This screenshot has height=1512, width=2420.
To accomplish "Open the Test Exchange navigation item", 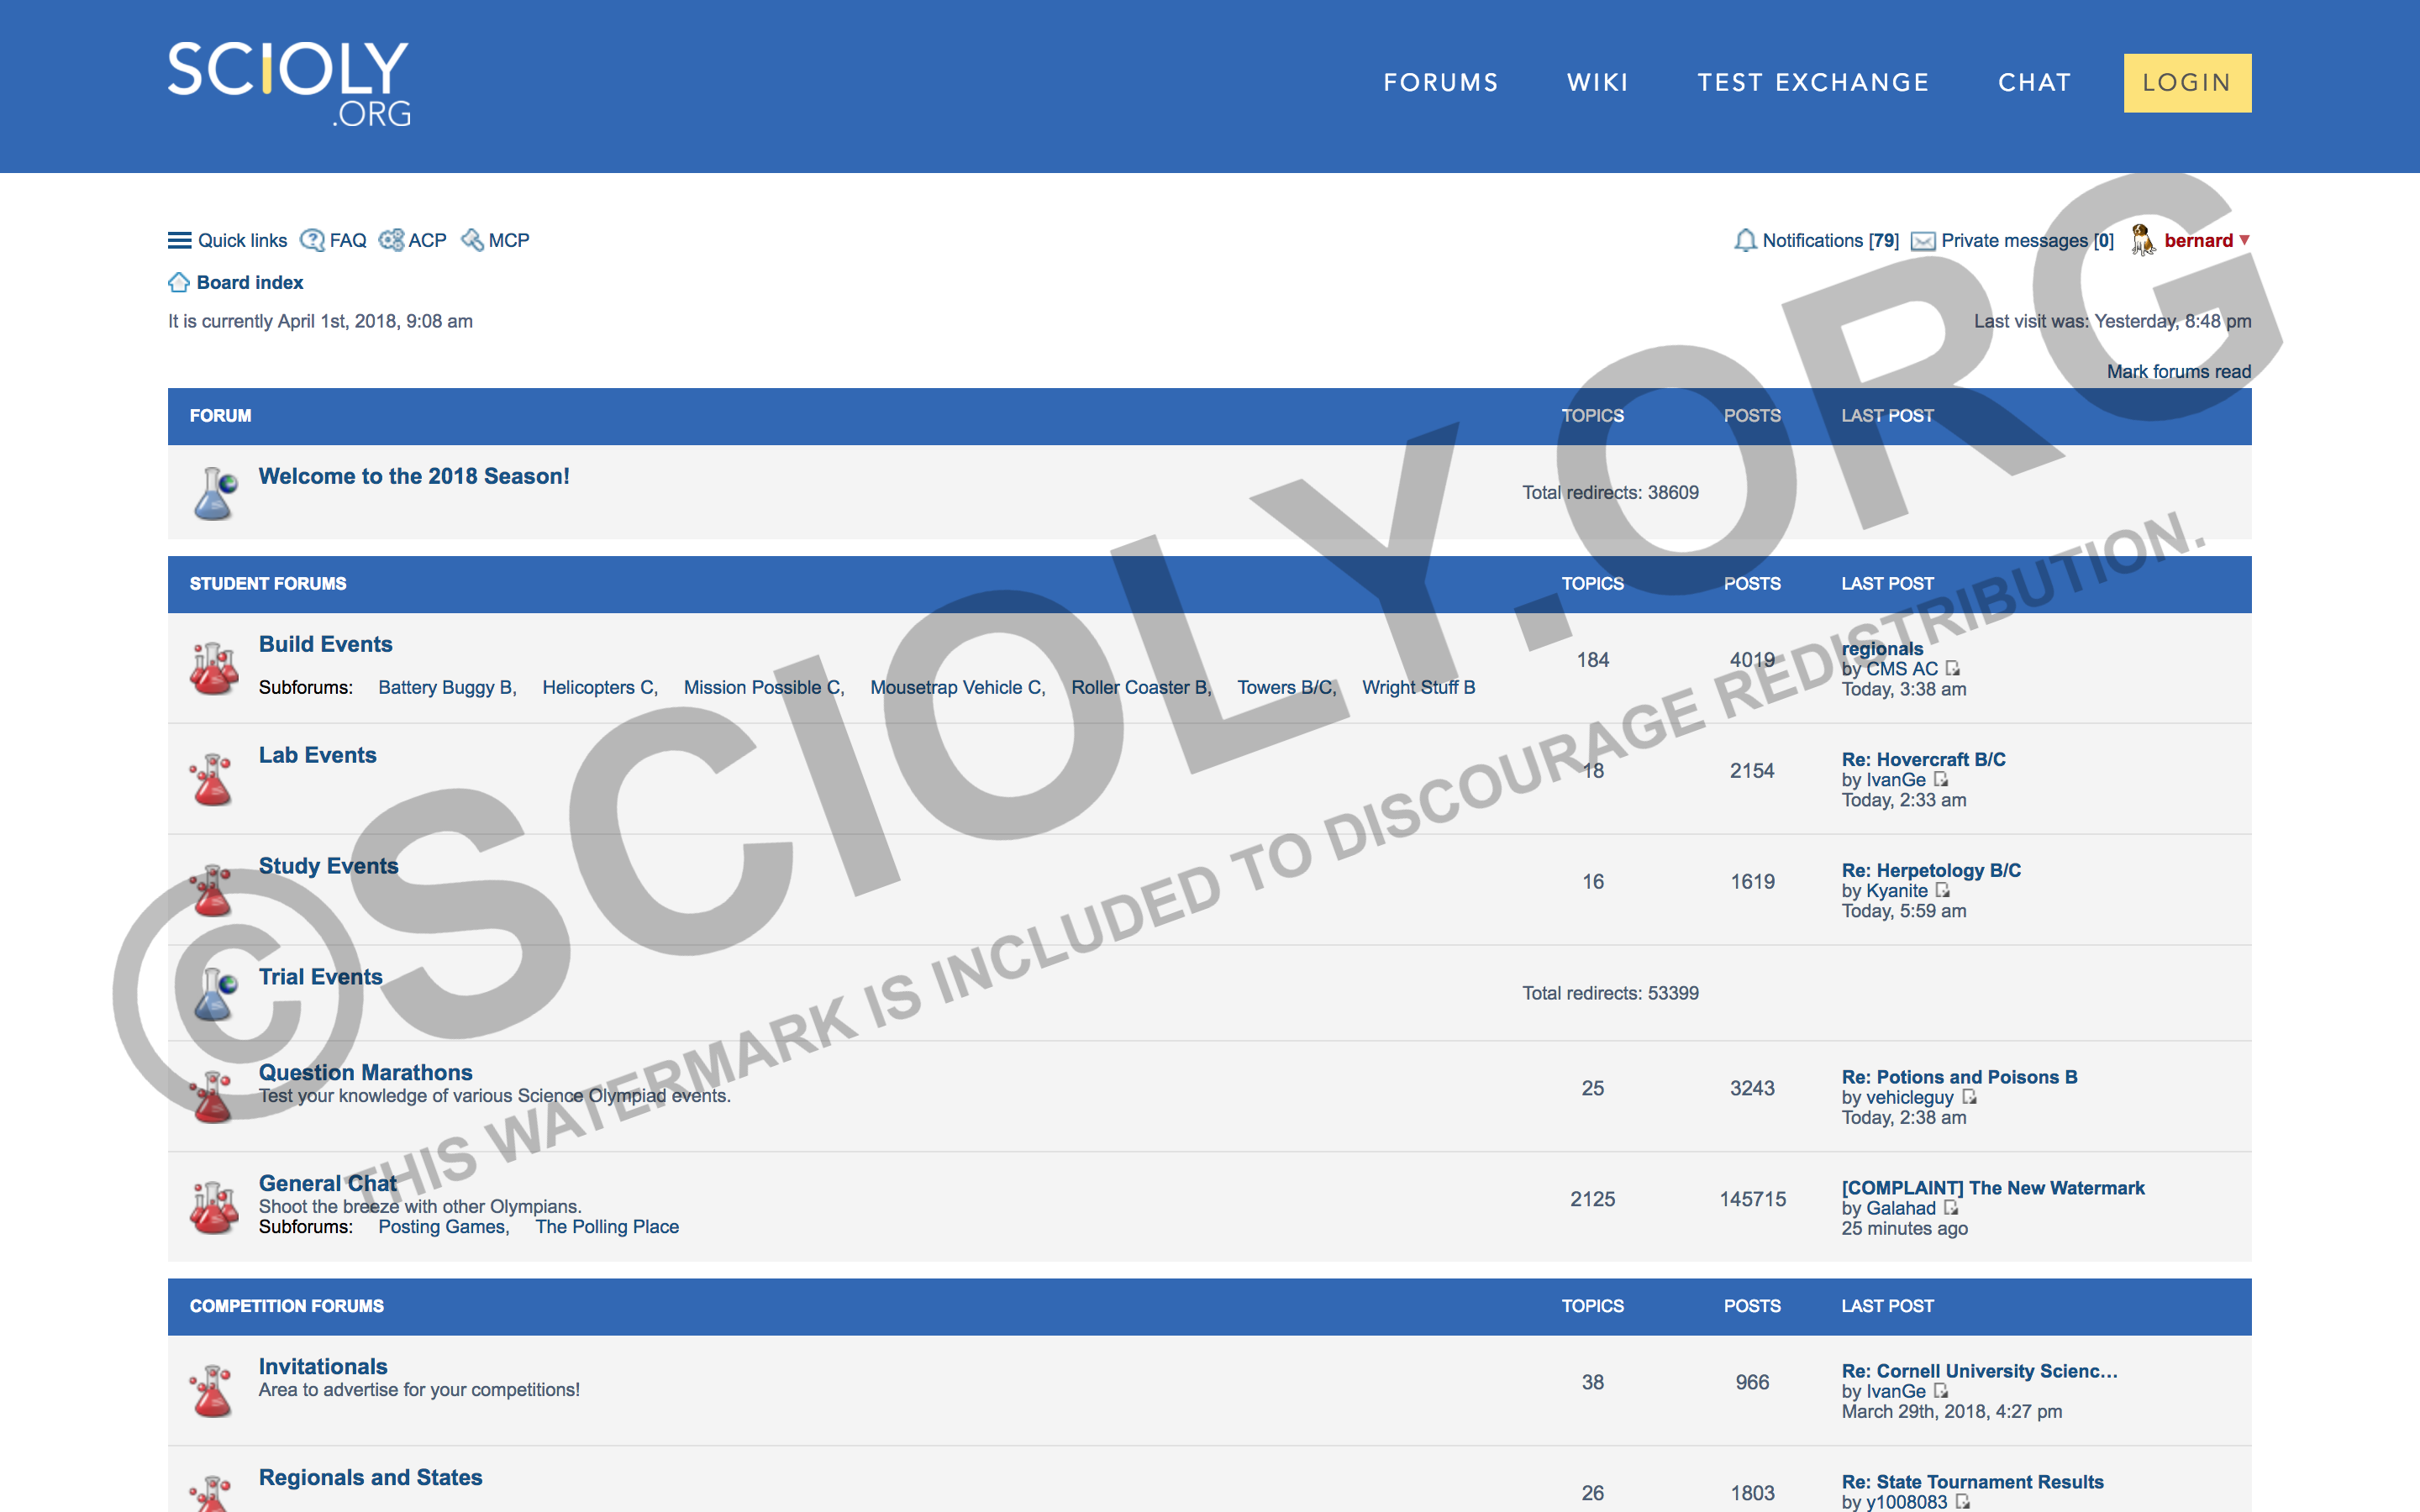I will click(x=1813, y=83).
